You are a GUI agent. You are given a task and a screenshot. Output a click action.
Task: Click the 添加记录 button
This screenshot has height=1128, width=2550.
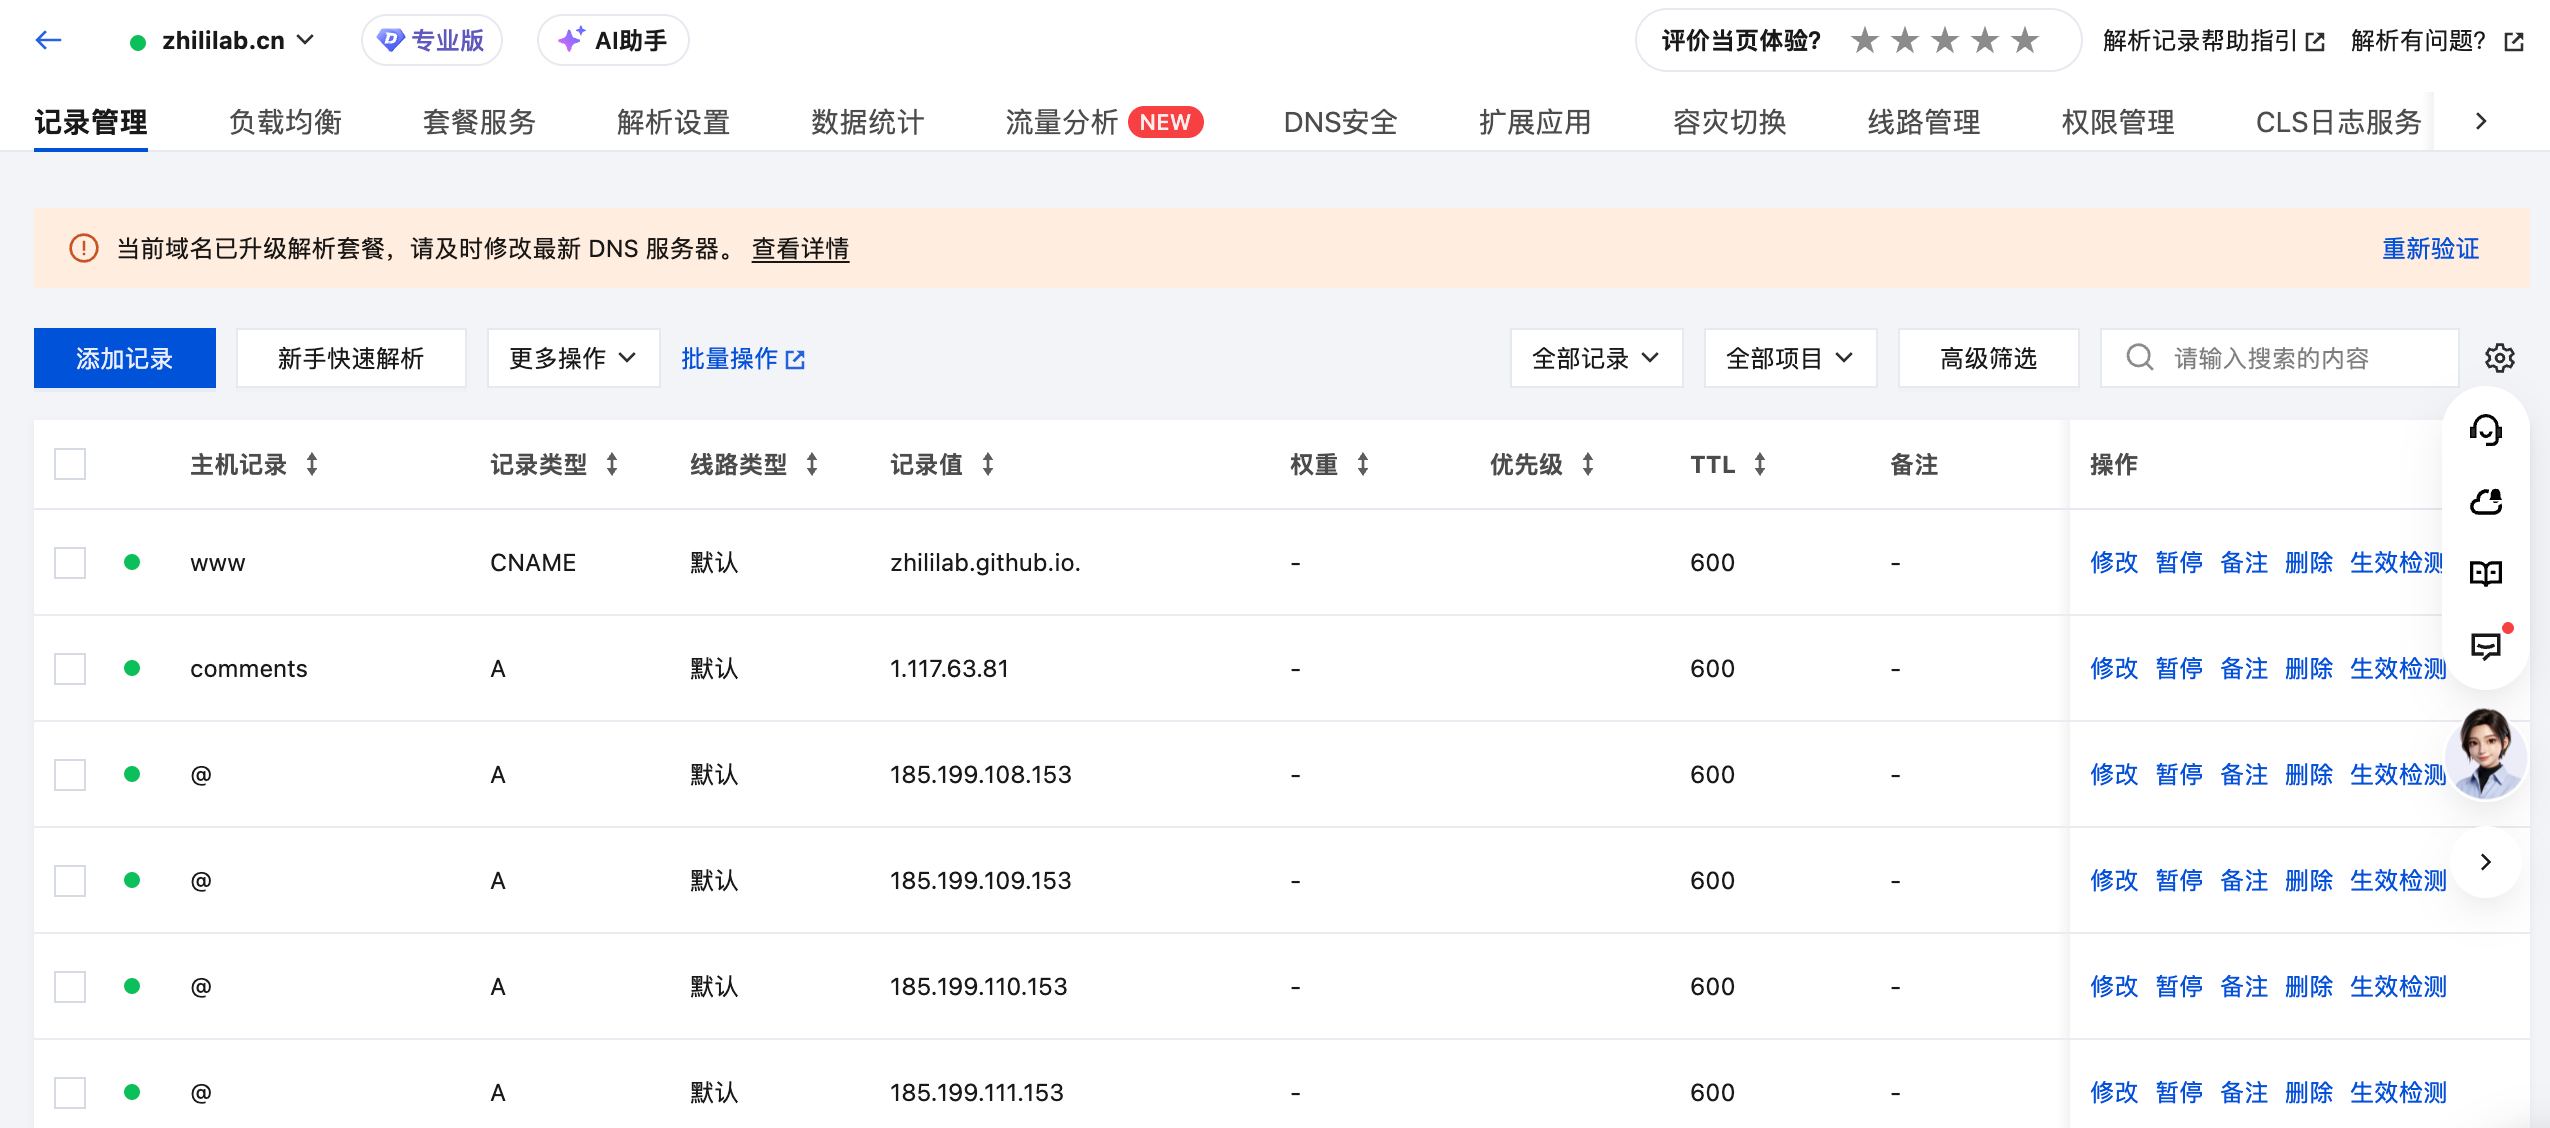pyautogui.click(x=125, y=358)
